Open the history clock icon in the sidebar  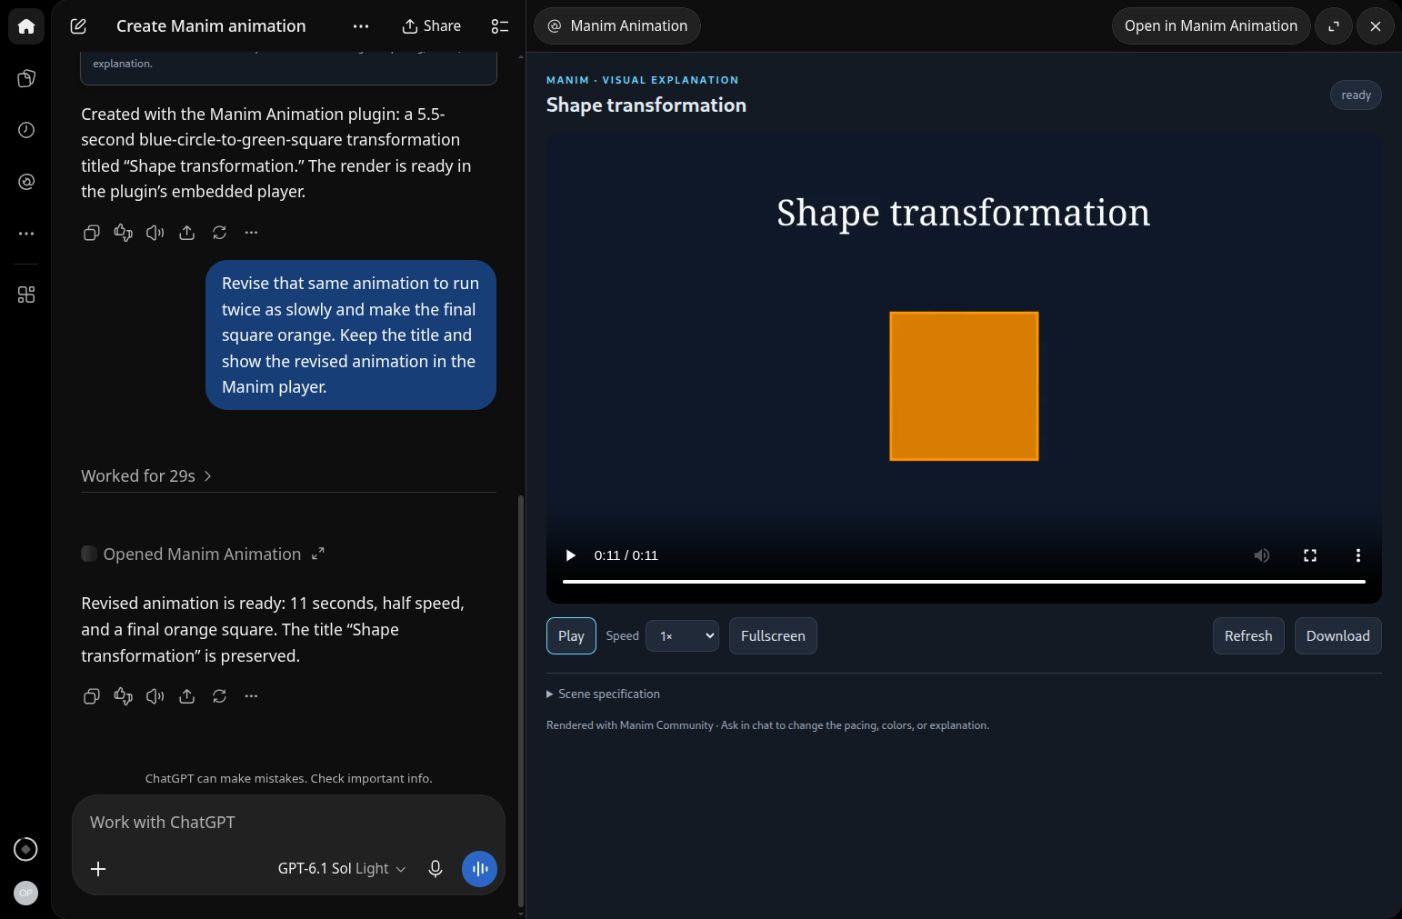tap(26, 130)
